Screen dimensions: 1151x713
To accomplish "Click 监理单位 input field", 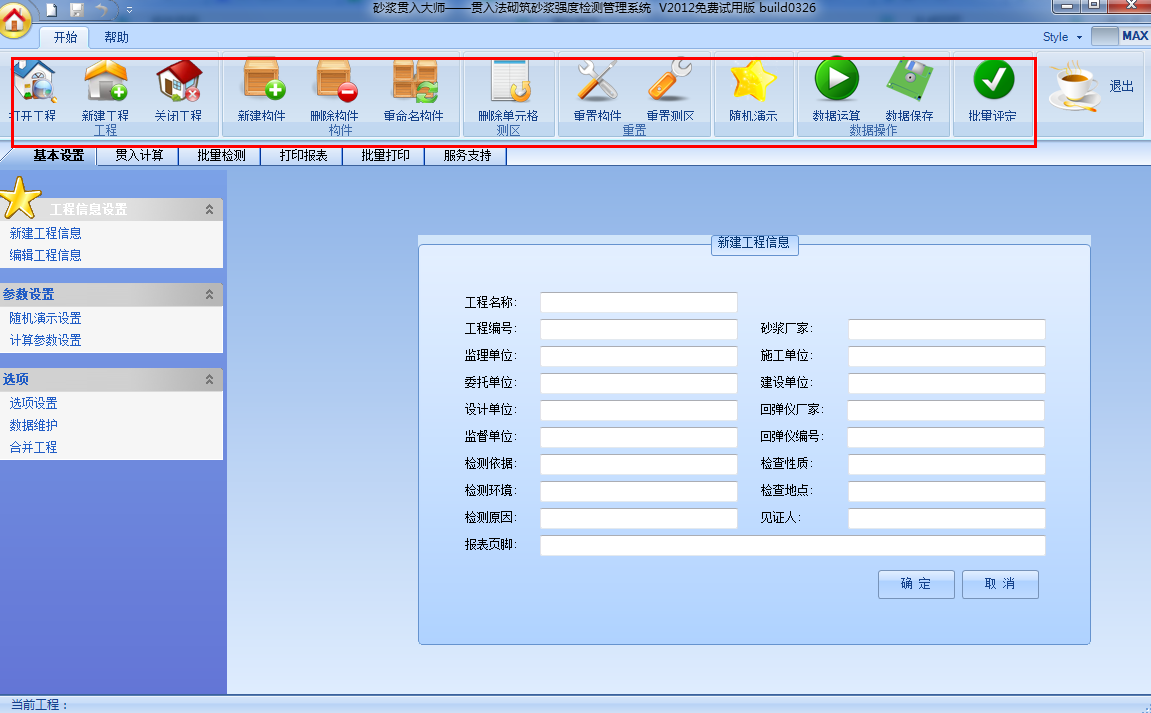I will pos(639,356).
